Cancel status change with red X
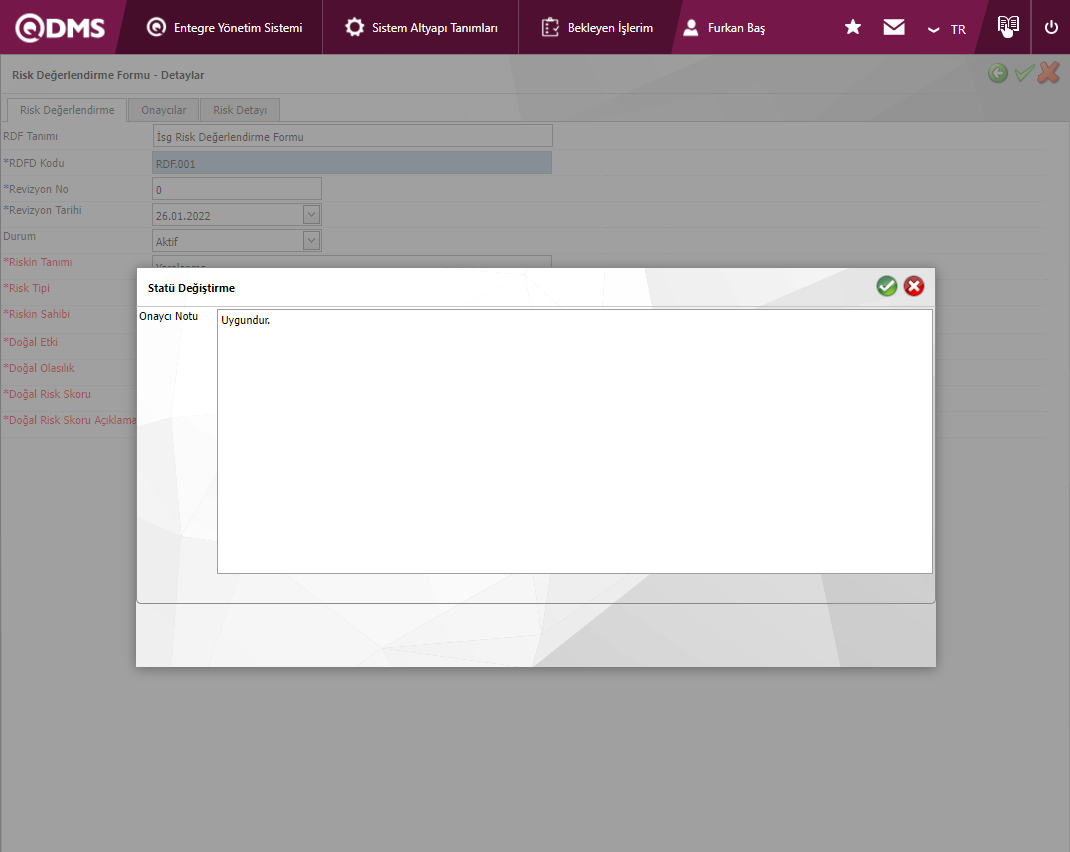This screenshot has height=852, width=1070. click(x=914, y=287)
